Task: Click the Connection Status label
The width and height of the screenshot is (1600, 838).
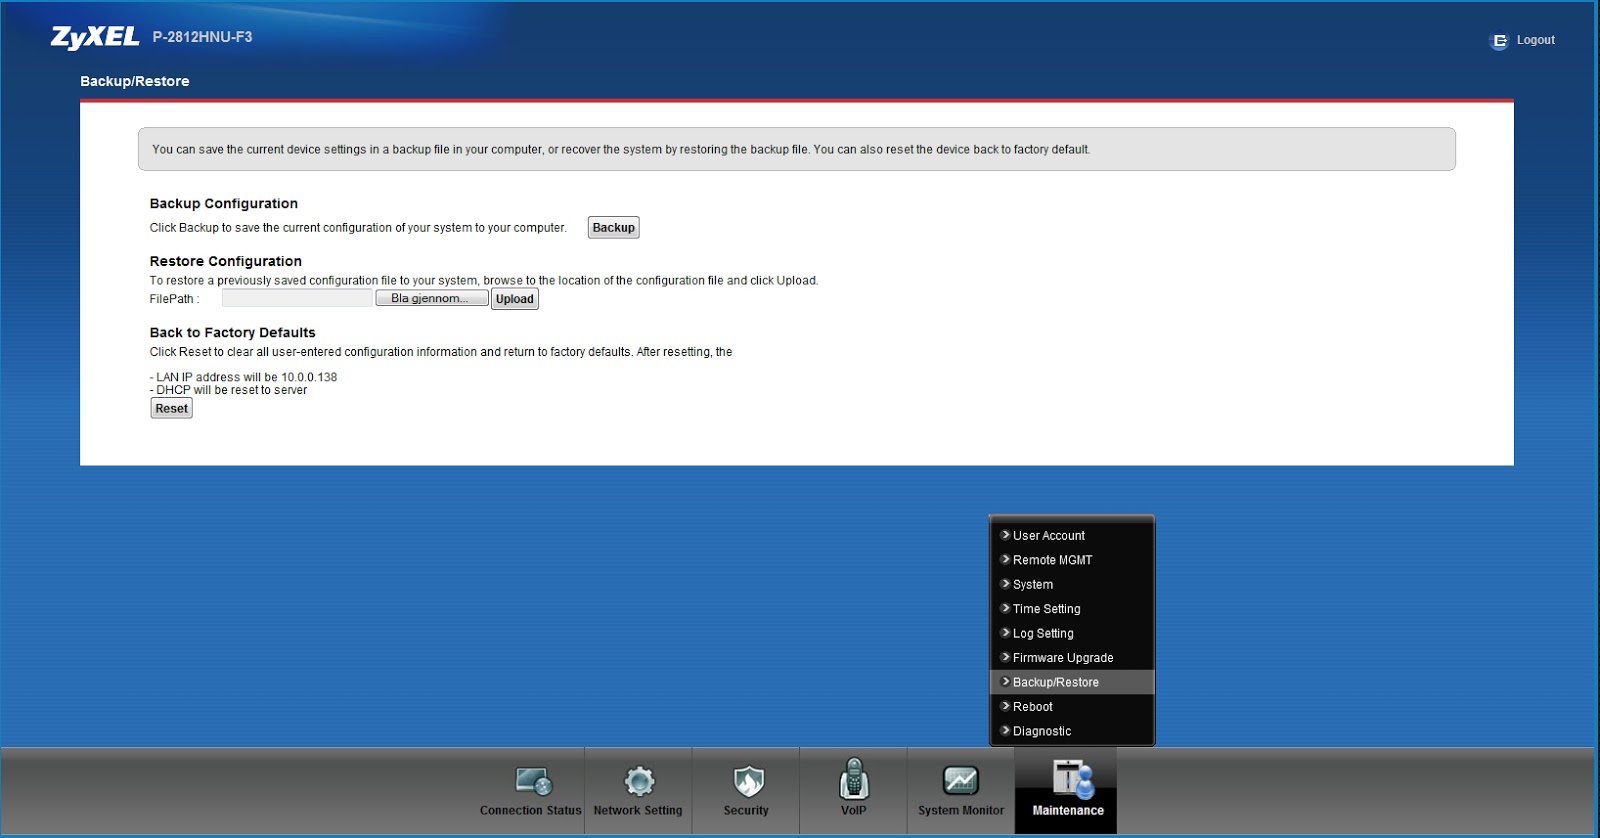Action: pos(530,811)
